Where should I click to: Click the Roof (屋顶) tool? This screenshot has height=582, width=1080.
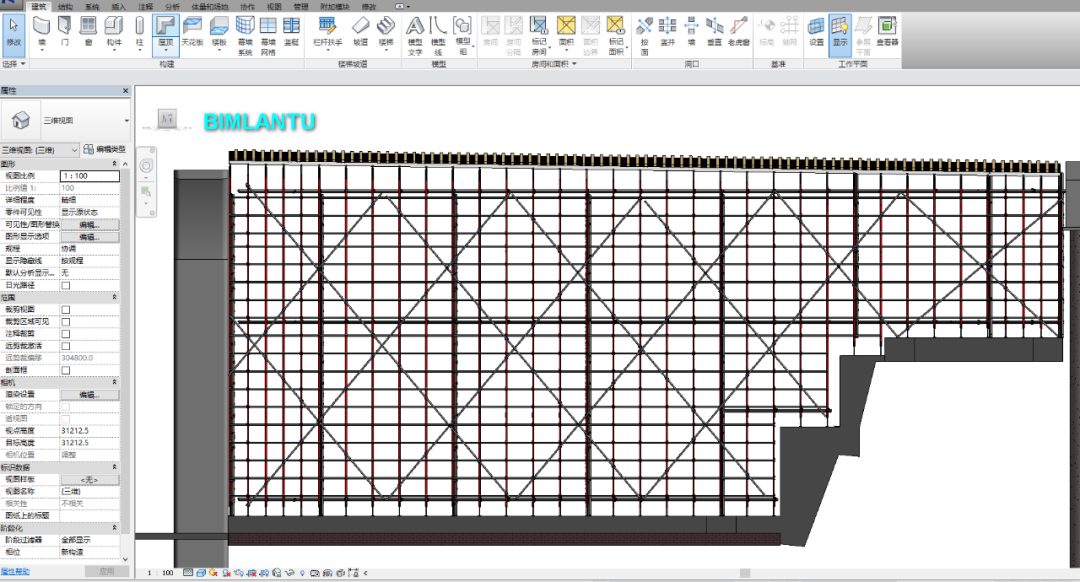pyautogui.click(x=165, y=32)
